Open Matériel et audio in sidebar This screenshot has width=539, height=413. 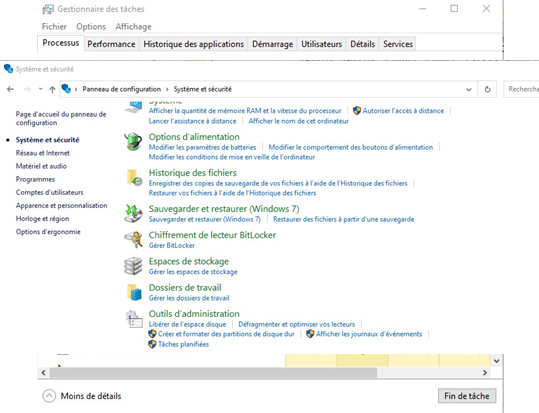click(41, 166)
